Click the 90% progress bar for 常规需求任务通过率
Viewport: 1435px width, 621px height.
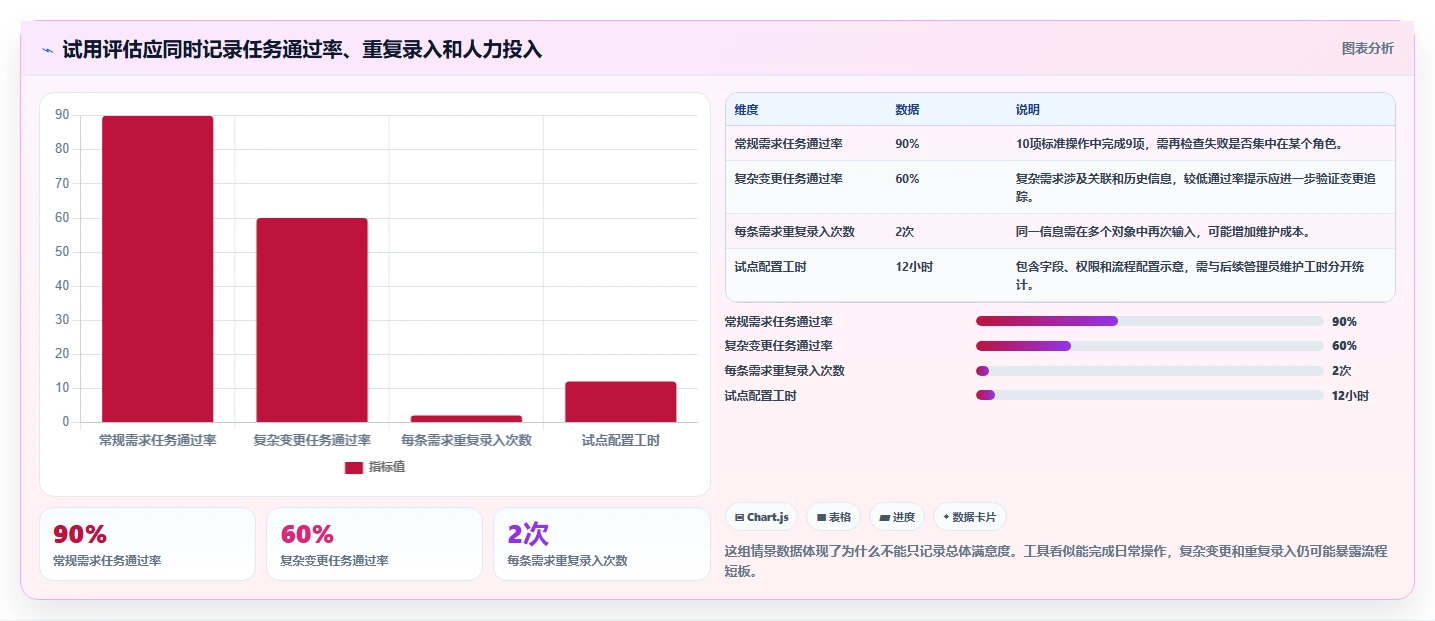[1150, 321]
